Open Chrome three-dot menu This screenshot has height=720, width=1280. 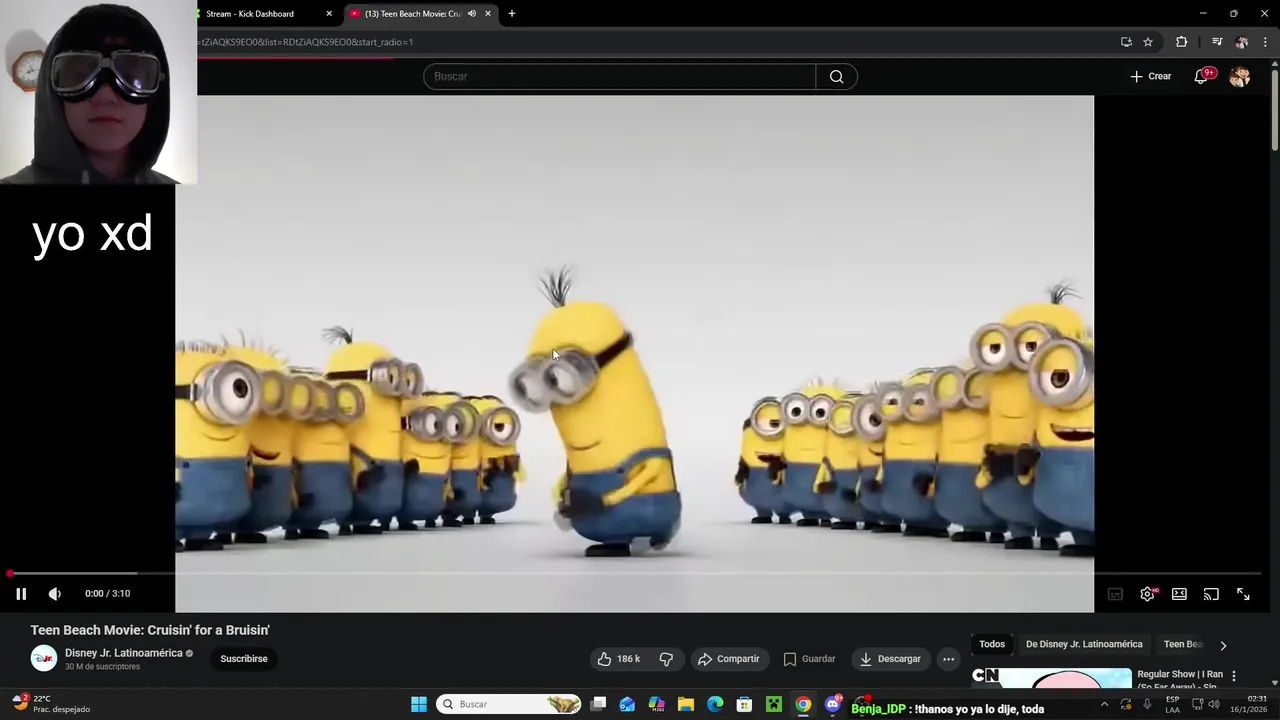click(x=1265, y=42)
